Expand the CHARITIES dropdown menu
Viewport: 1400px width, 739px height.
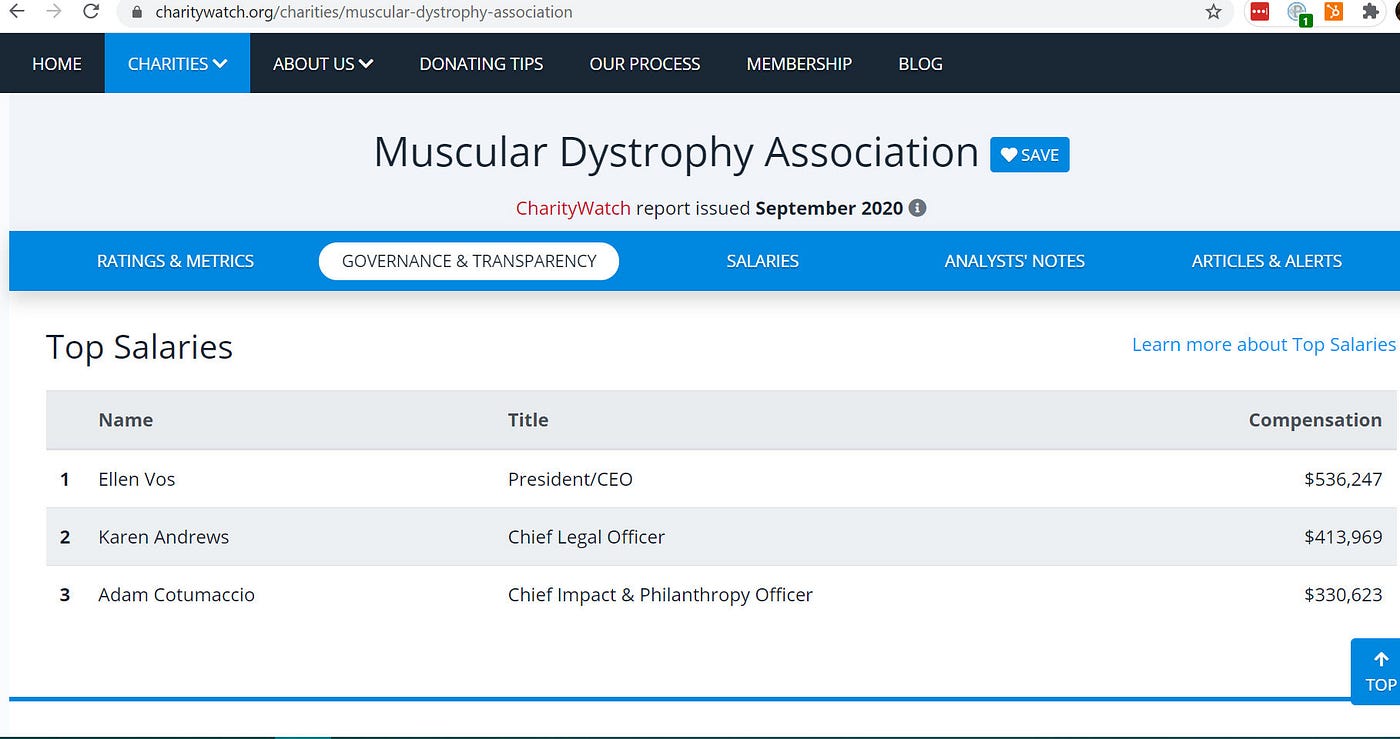point(177,63)
